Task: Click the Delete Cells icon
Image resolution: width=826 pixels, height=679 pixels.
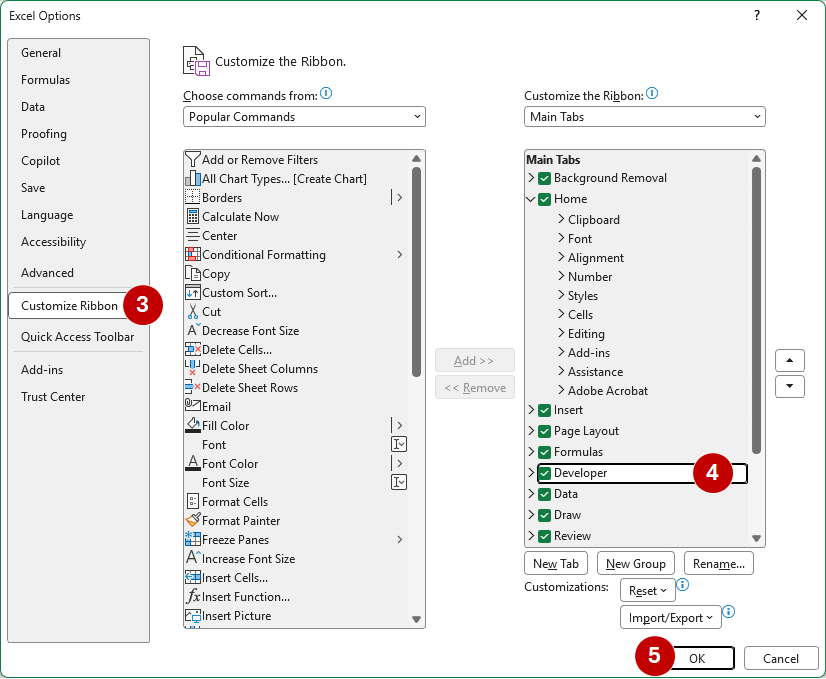Action: point(193,349)
